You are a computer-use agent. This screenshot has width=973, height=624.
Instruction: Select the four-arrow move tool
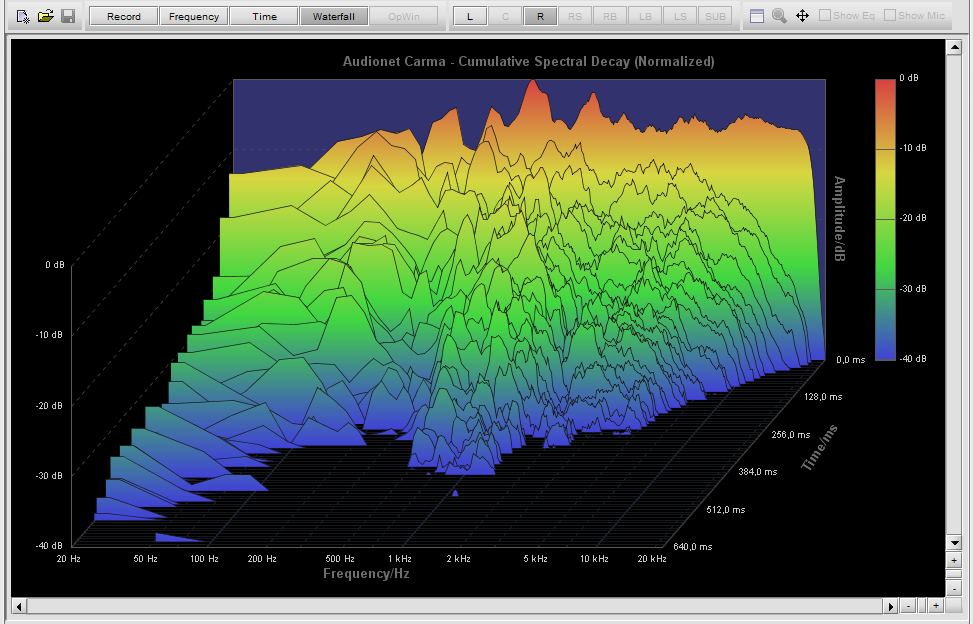pyautogui.click(x=802, y=16)
